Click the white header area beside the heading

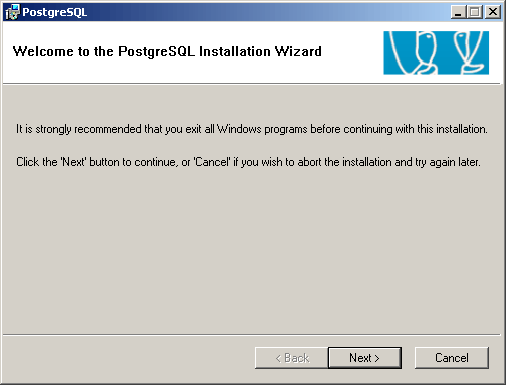tap(352, 53)
